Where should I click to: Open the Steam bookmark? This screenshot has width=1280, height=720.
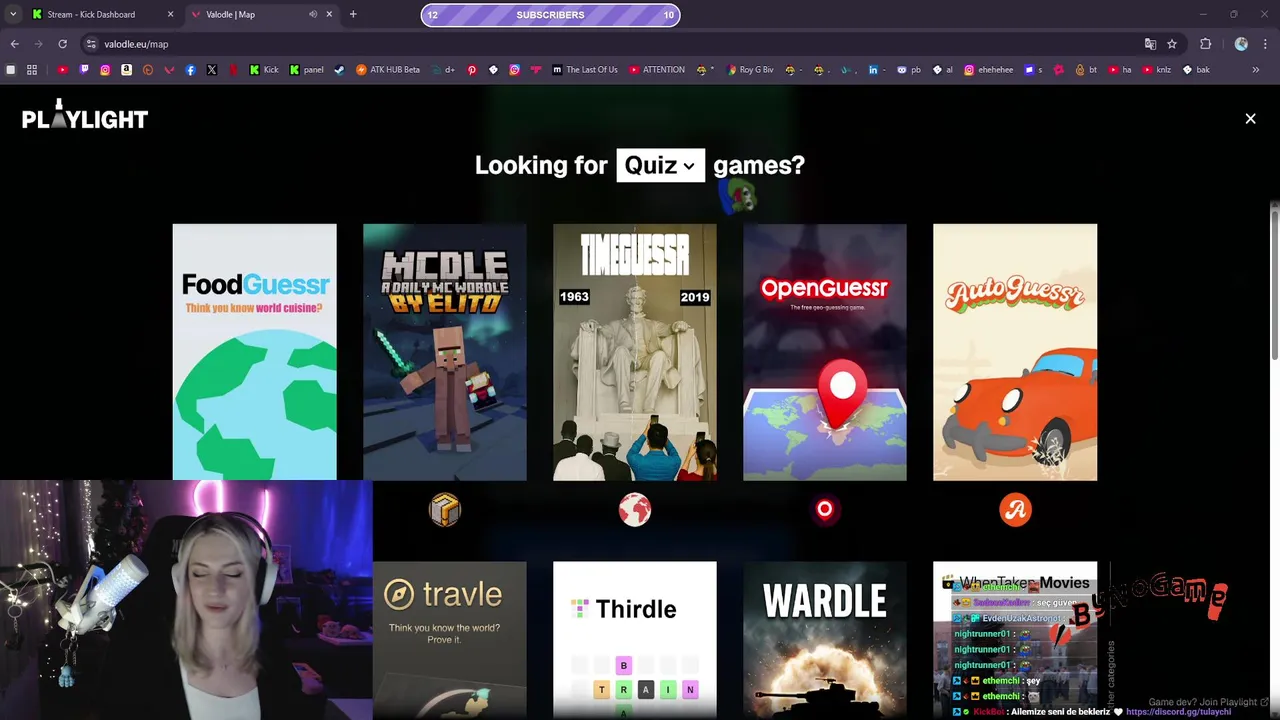(x=339, y=70)
